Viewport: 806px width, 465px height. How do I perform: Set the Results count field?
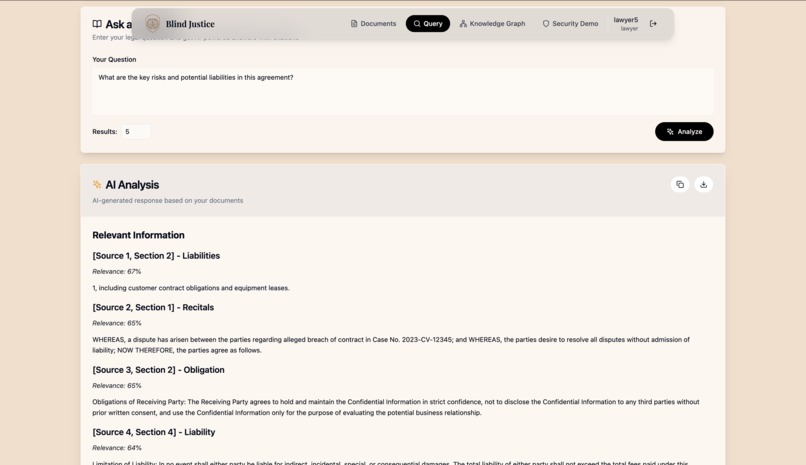click(x=136, y=132)
